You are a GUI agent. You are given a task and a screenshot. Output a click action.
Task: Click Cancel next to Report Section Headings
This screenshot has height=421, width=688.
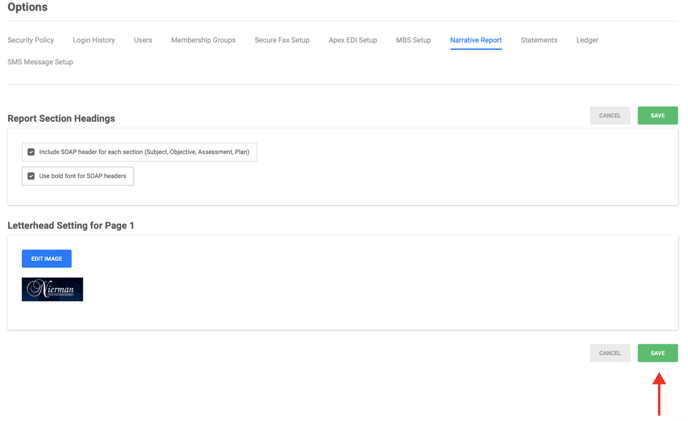pyautogui.click(x=610, y=115)
